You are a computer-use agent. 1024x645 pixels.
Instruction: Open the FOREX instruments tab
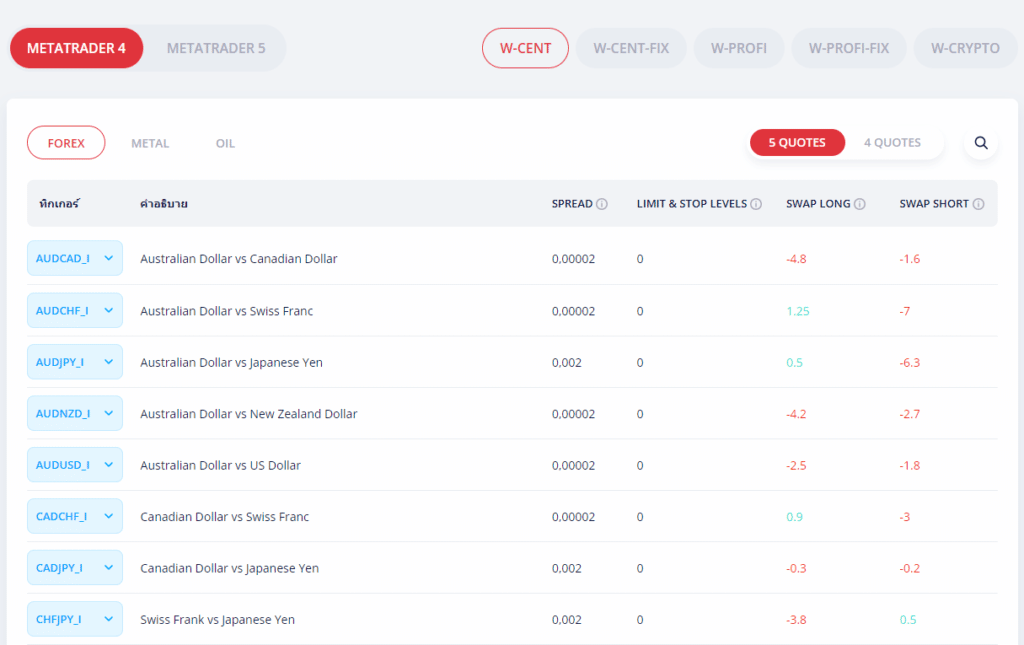(66, 143)
